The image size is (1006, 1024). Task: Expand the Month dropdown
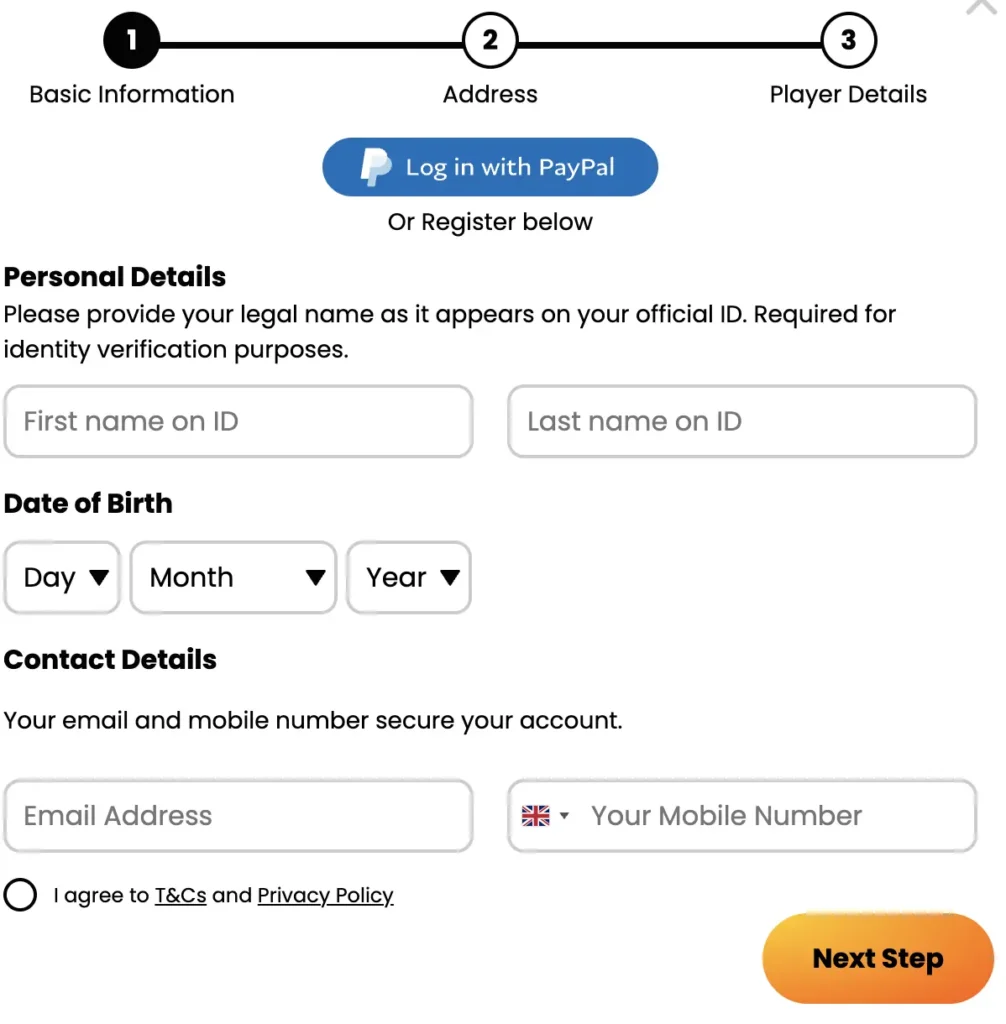click(x=233, y=577)
